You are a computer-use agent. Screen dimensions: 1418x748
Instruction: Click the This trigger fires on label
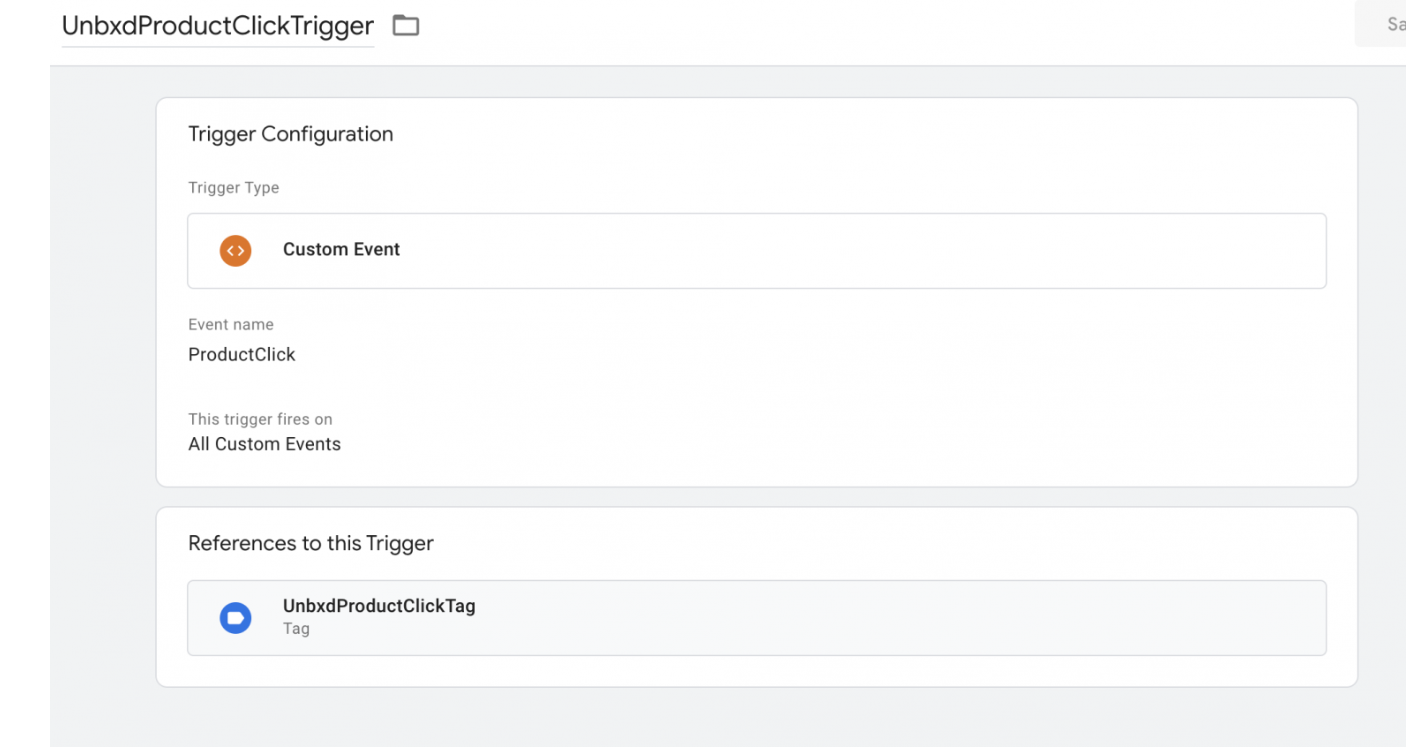click(260, 419)
